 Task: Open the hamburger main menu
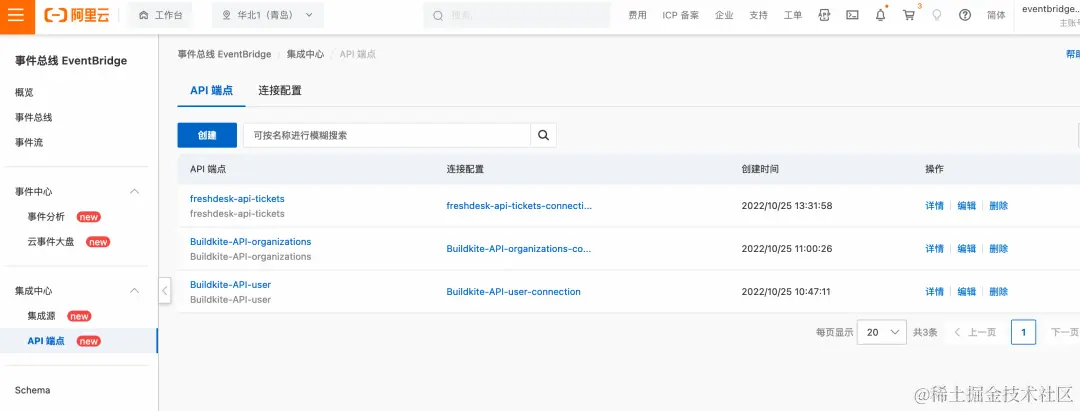tap(16, 15)
